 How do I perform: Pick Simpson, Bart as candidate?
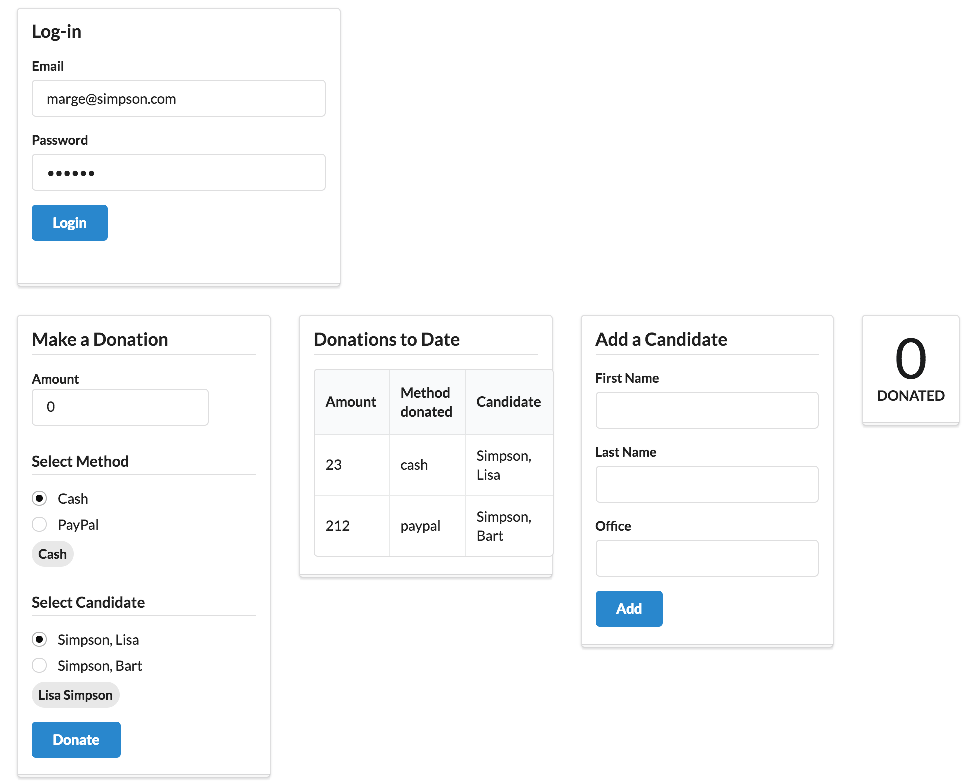point(40,666)
